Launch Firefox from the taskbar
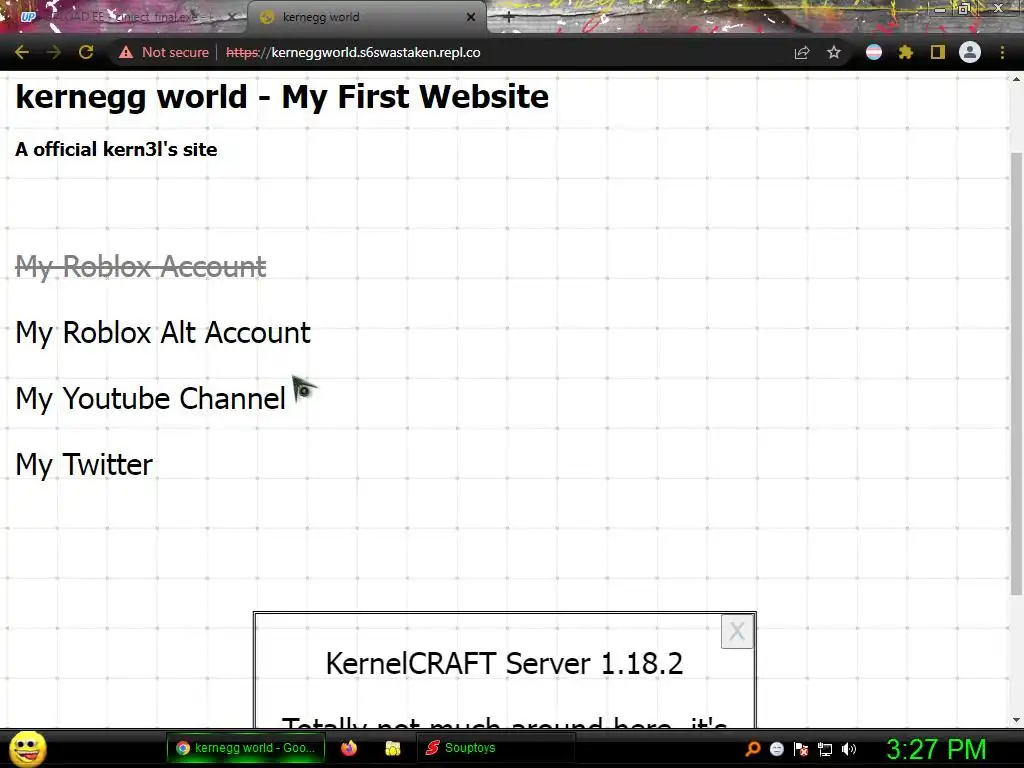The height and width of the screenshot is (768, 1024). click(349, 748)
